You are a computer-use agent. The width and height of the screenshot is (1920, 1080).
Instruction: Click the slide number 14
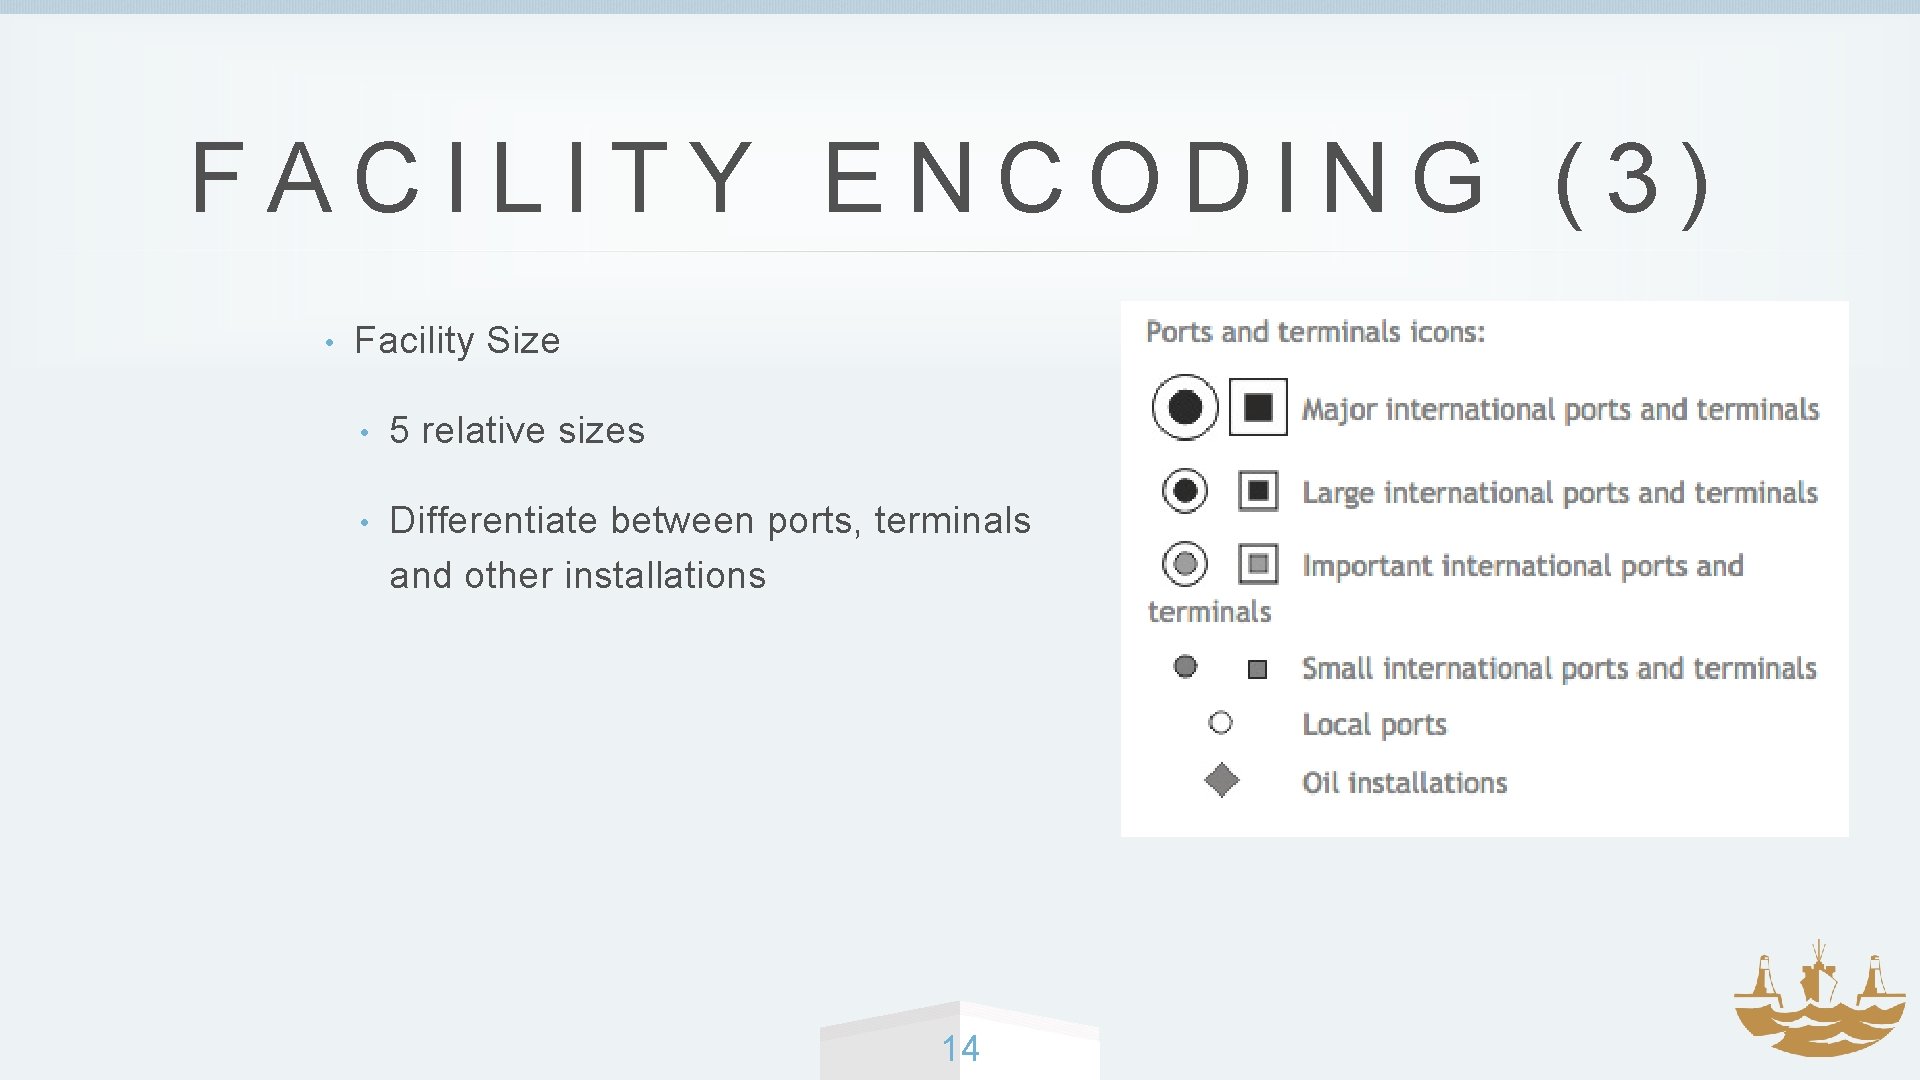pos(960,1048)
